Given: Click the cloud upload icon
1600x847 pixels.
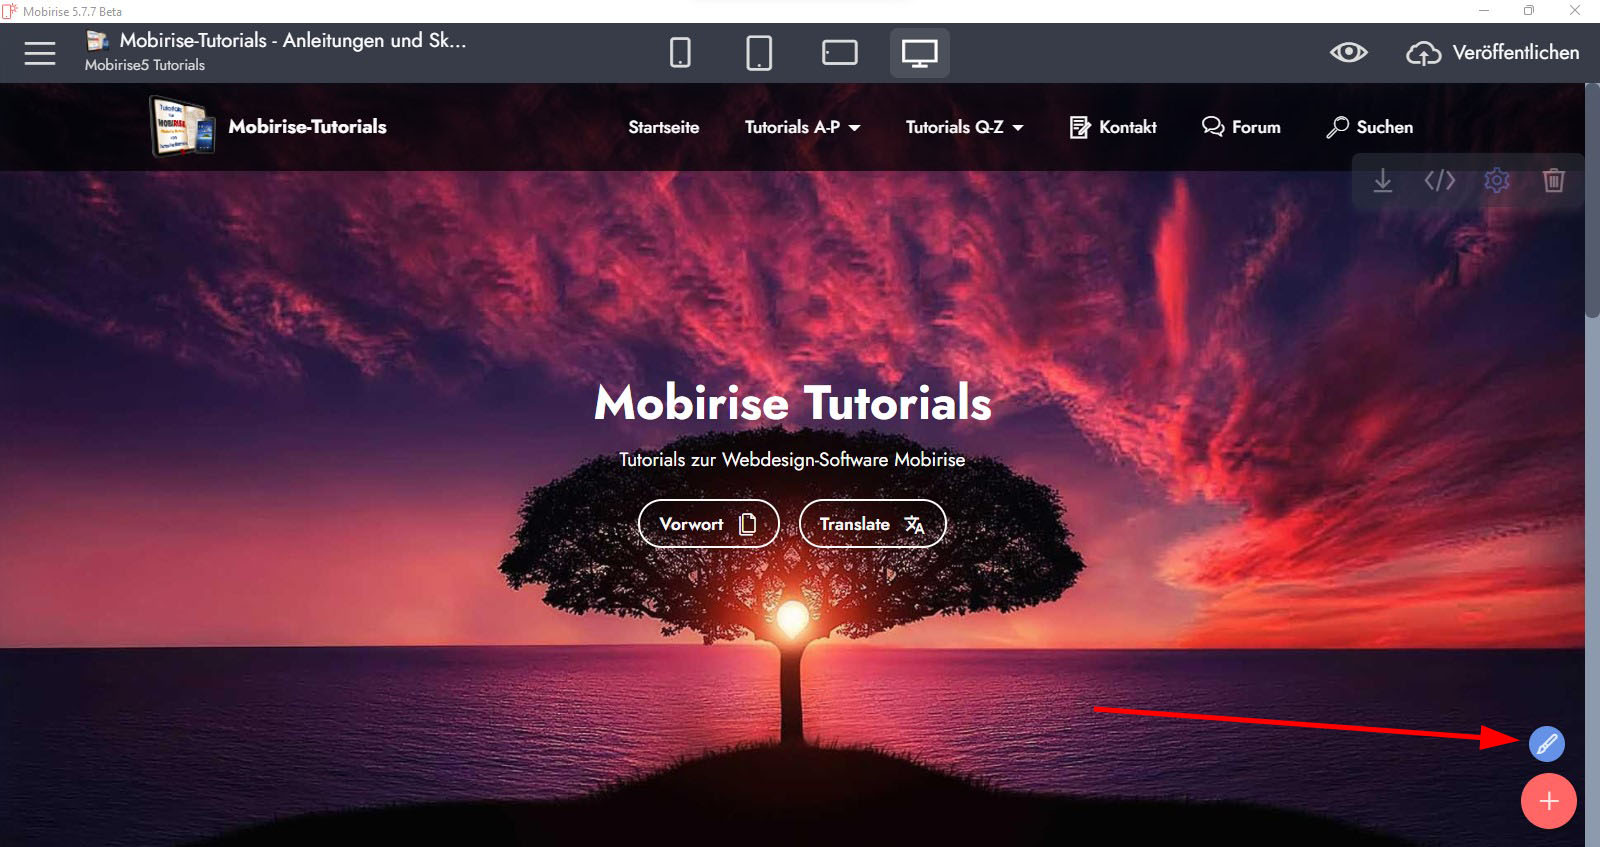Looking at the screenshot, I should coord(1423,53).
